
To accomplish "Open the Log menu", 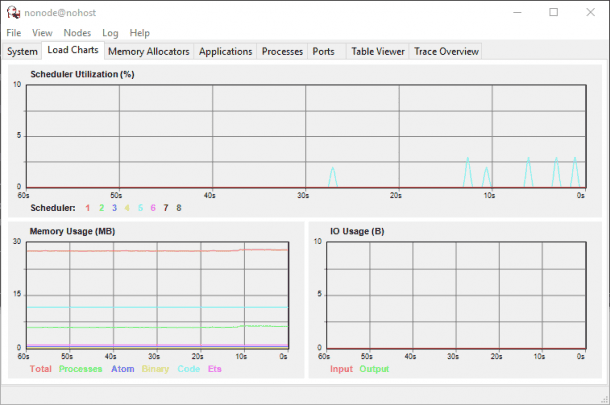I will pyautogui.click(x=110, y=33).
